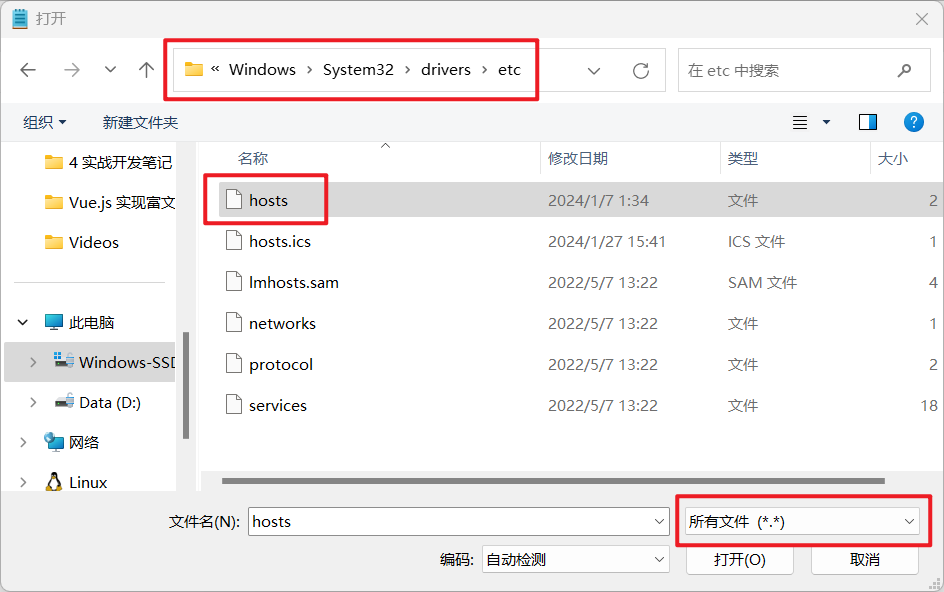Image resolution: width=944 pixels, height=592 pixels.
Task: Toggle the preview pane icon
Action: [867, 122]
